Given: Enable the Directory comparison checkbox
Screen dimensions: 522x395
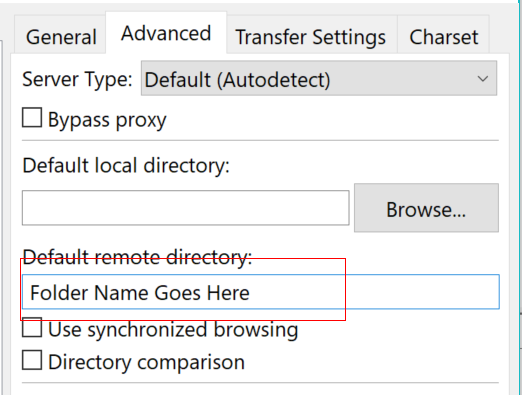Looking at the screenshot, I should 32,360.
